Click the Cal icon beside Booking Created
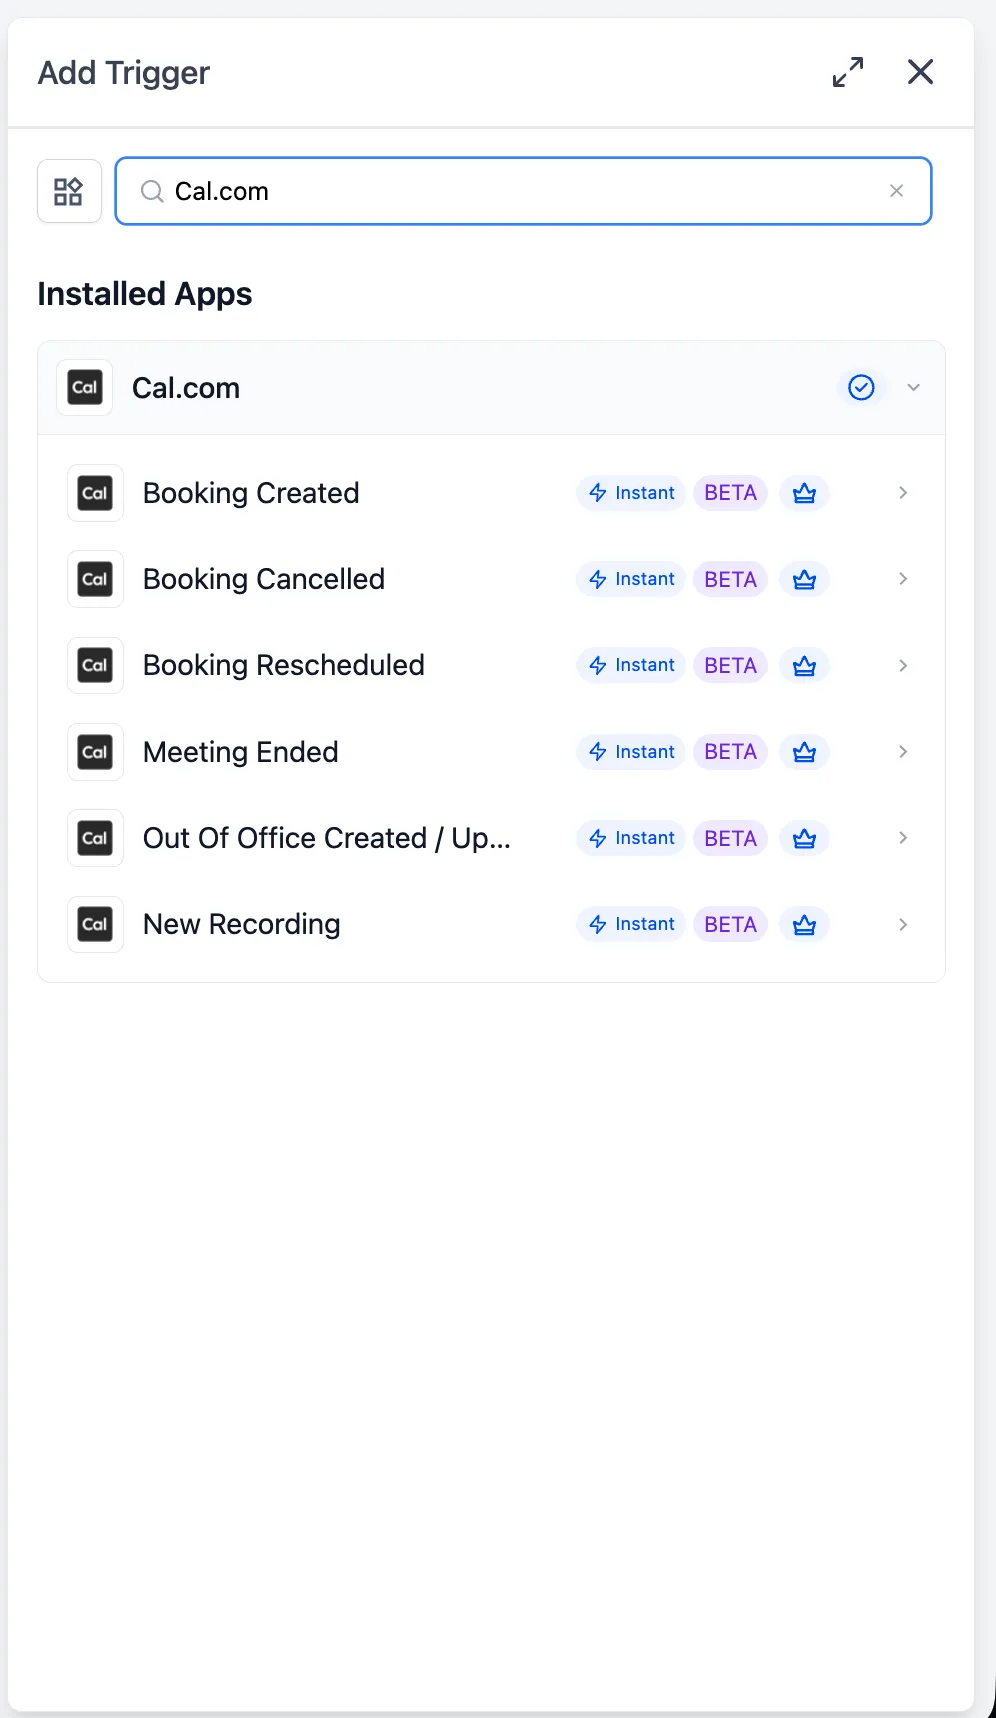The height and width of the screenshot is (1718, 996). tap(95, 493)
